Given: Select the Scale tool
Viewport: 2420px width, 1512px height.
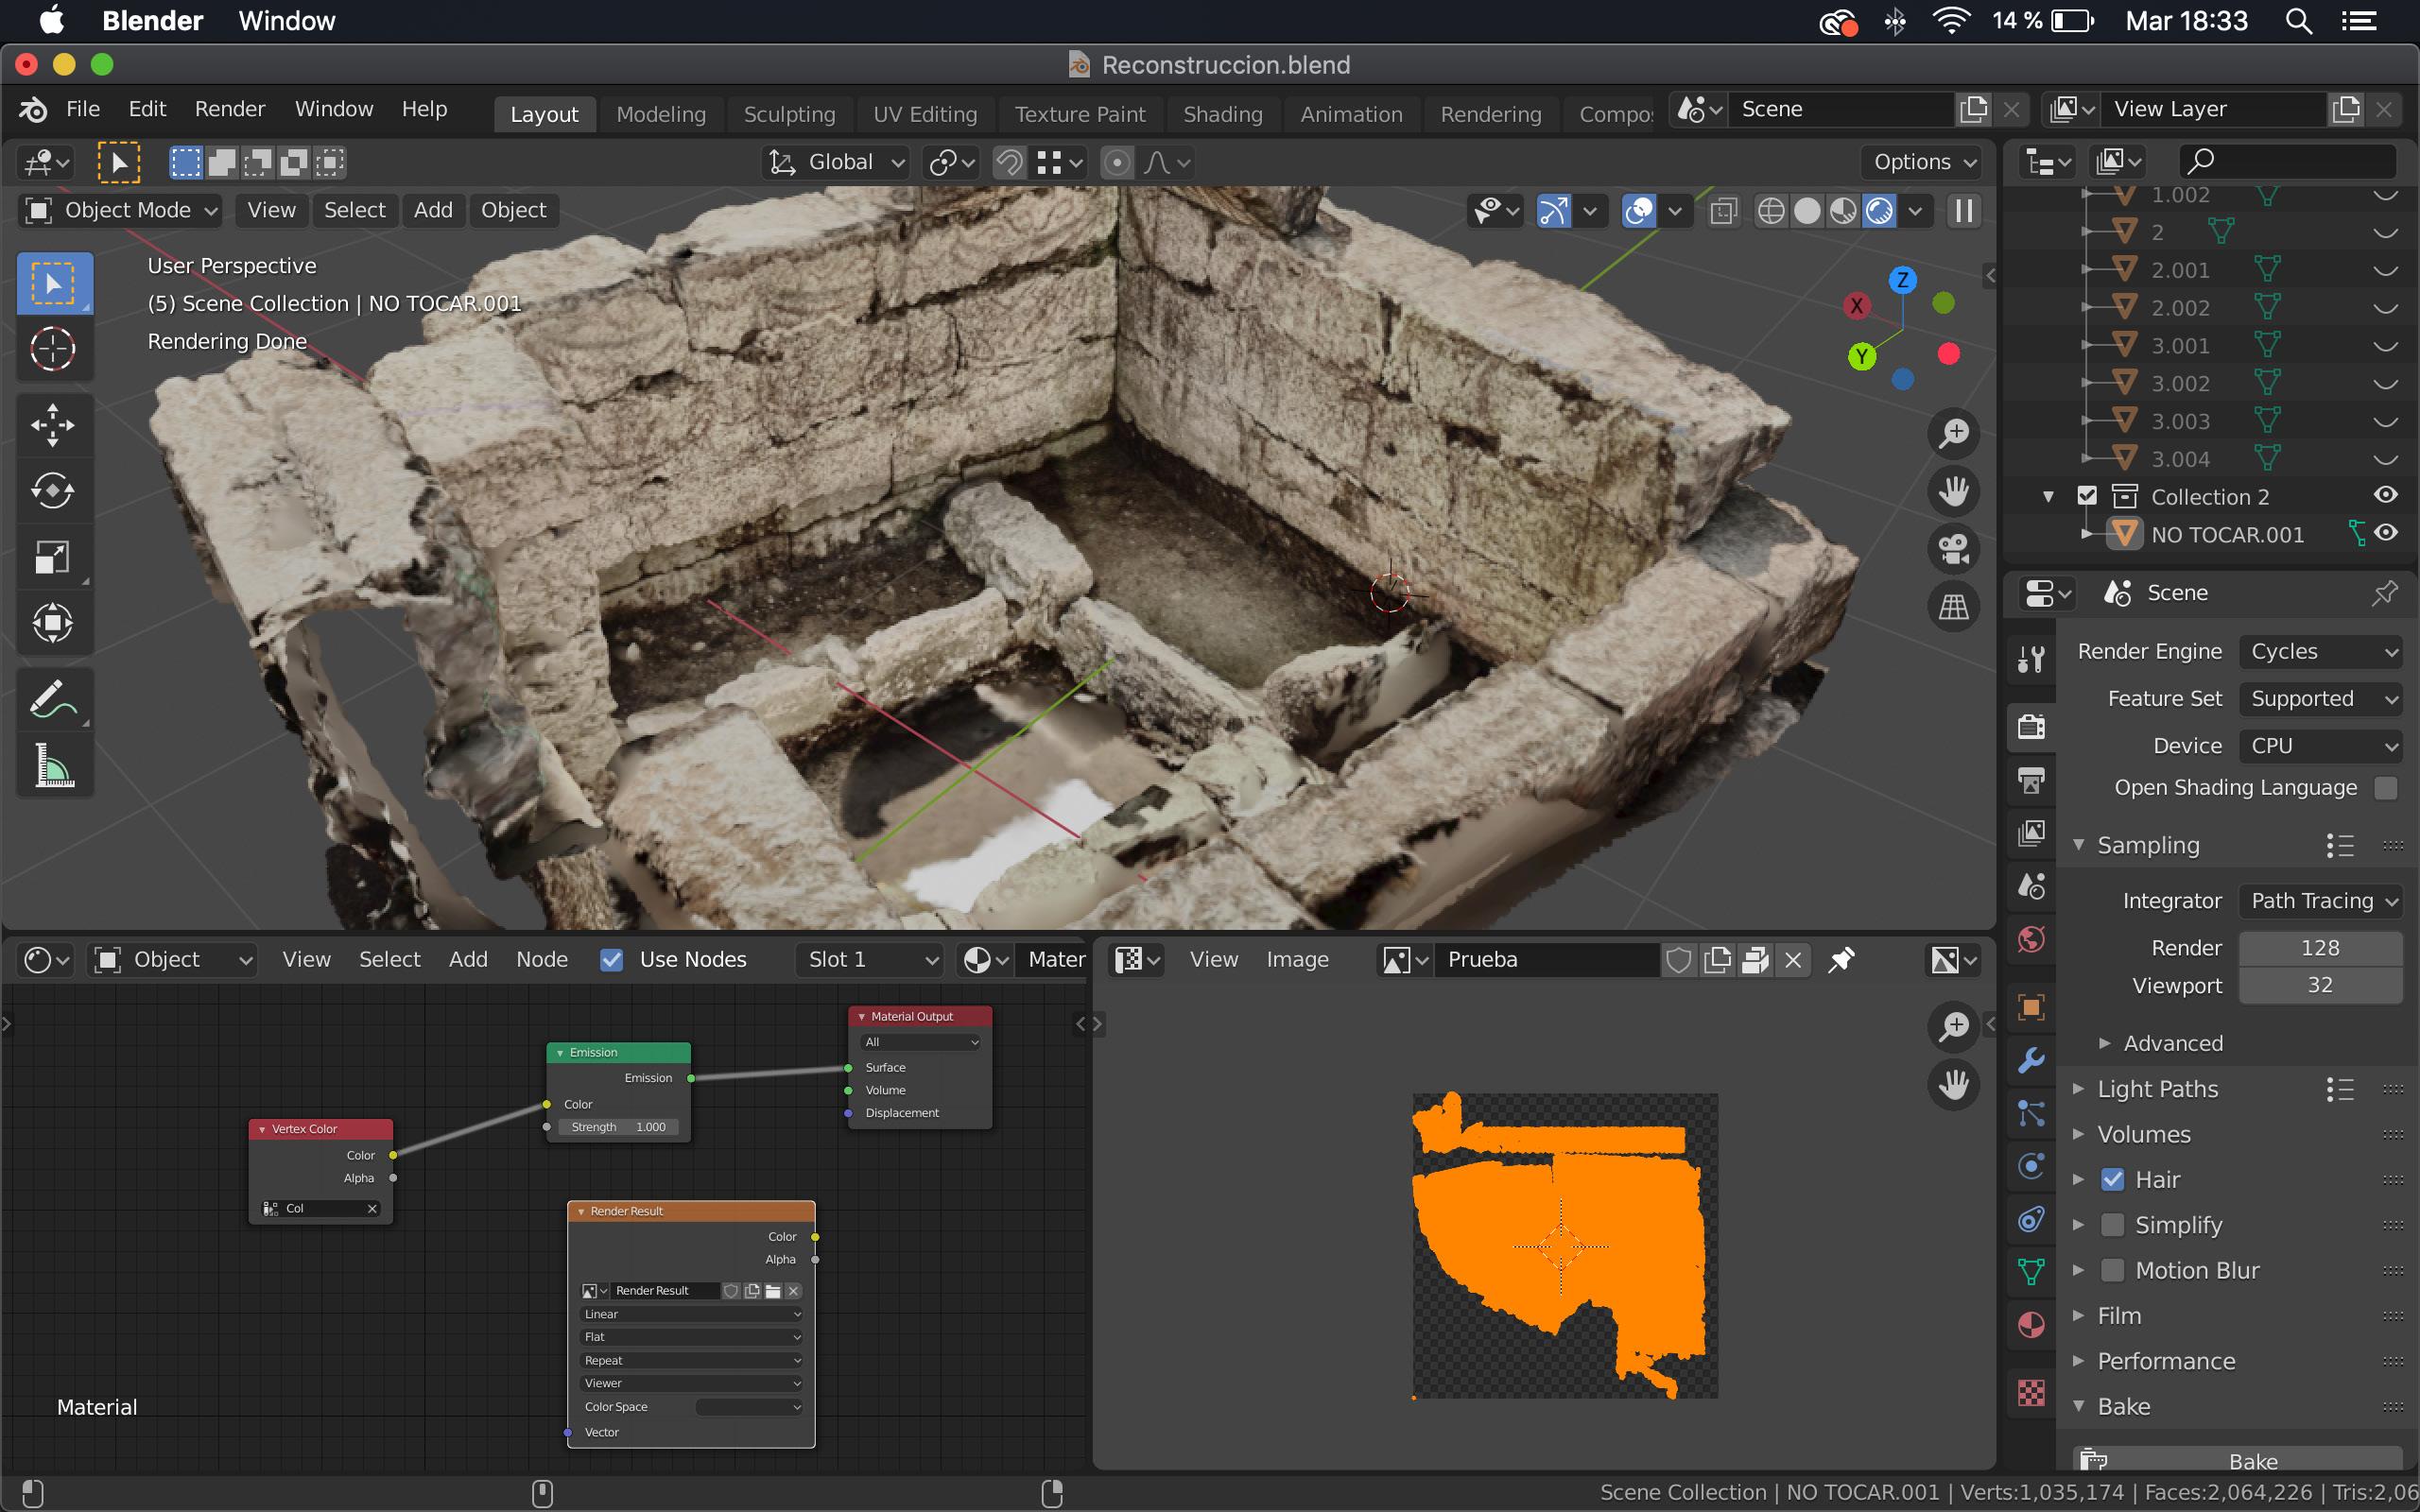Looking at the screenshot, I should coord(54,556).
